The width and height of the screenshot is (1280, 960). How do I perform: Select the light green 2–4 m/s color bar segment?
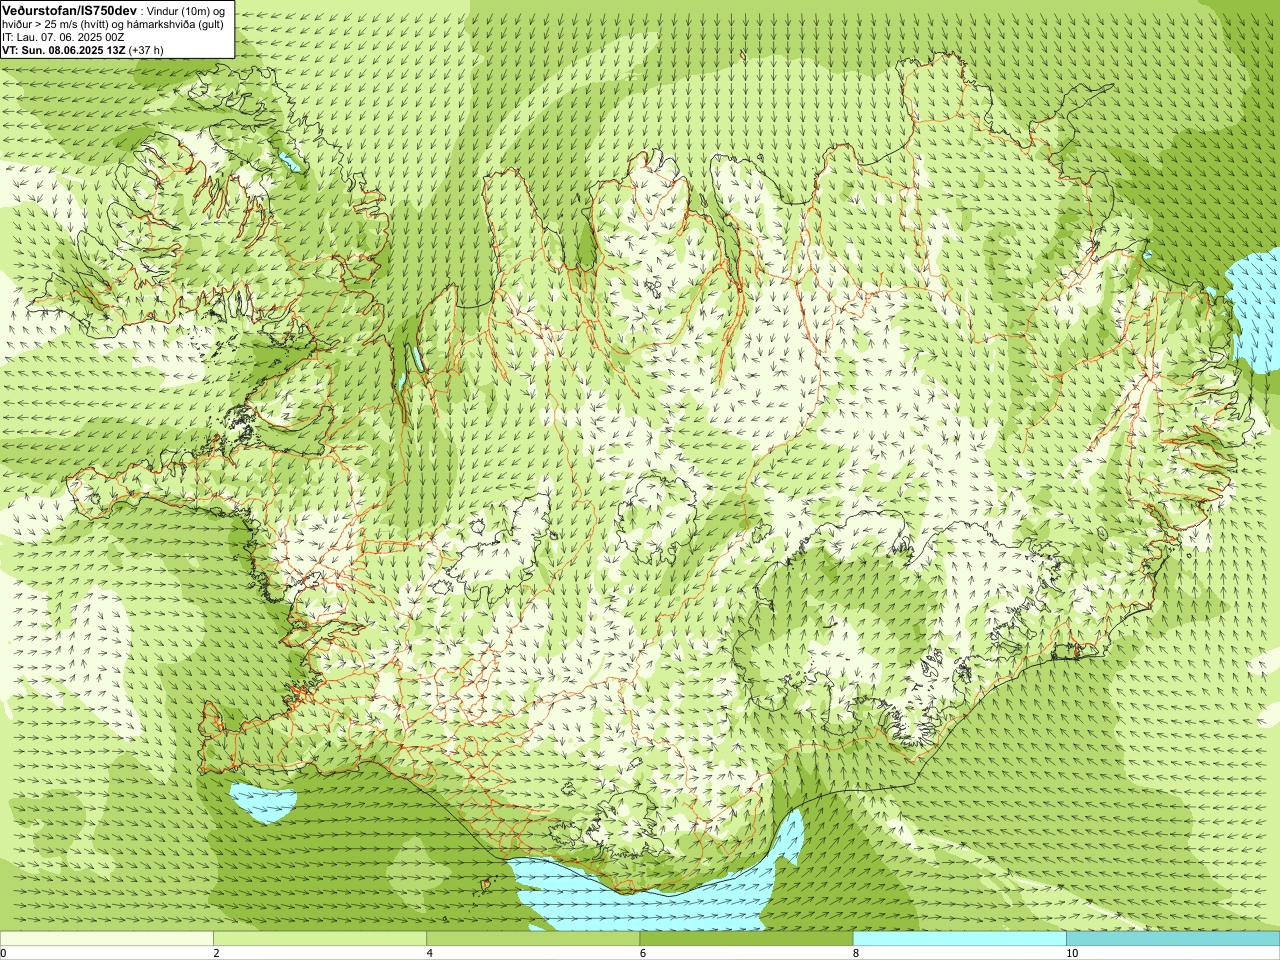point(320,939)
